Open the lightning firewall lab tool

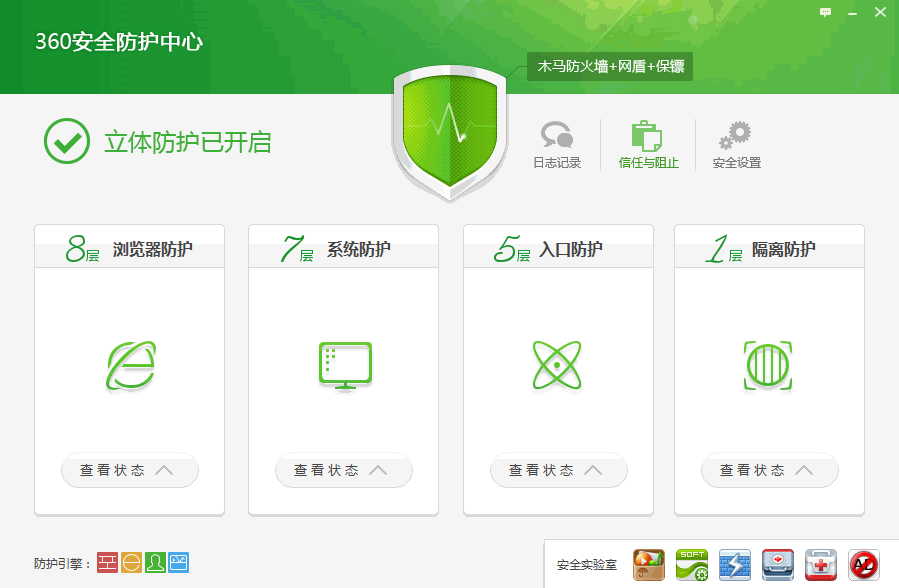735,565
